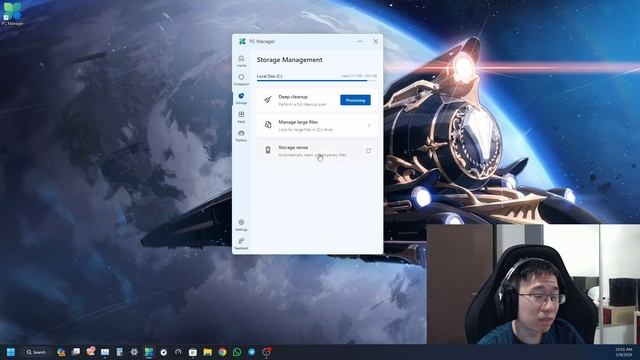The image size is (640, 360).
Task: Open the Home section in PC Manager
Action: [241, 61]
